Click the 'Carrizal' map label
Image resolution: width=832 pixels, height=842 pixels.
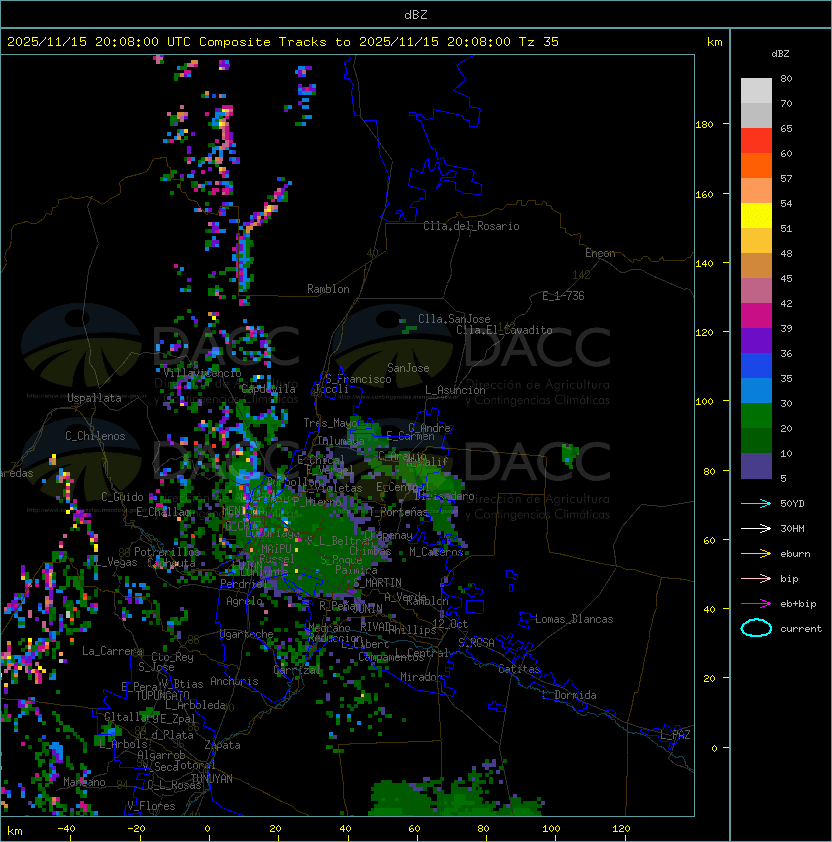click(x=297, y=670)
